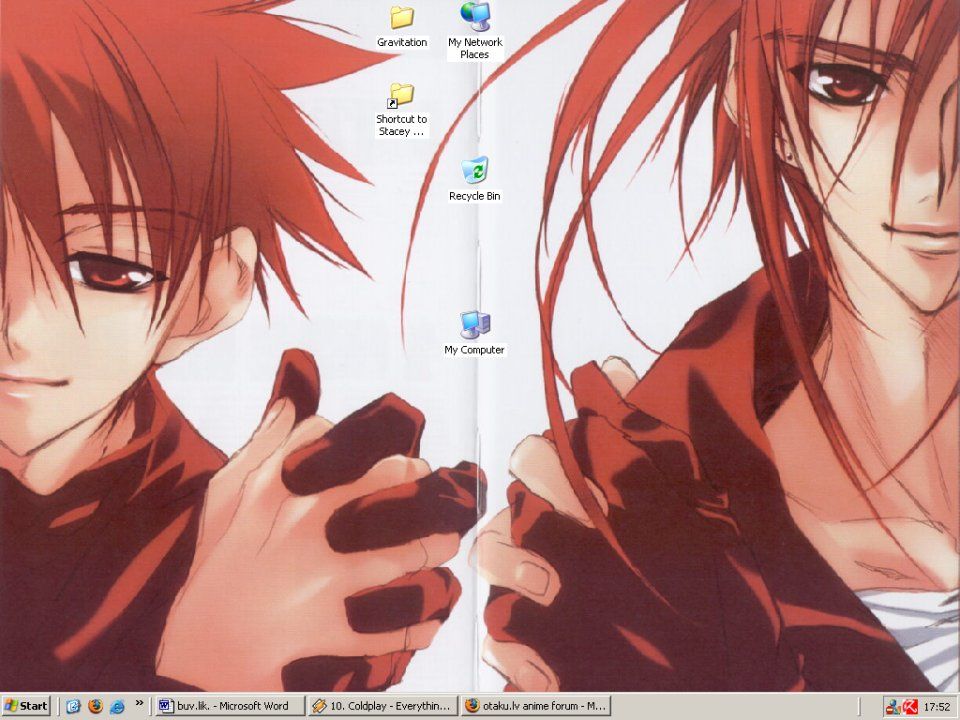Screen dimensions: 960x720
Task: Launch Firefox from the quick launch bar
Action: (95, 706)
